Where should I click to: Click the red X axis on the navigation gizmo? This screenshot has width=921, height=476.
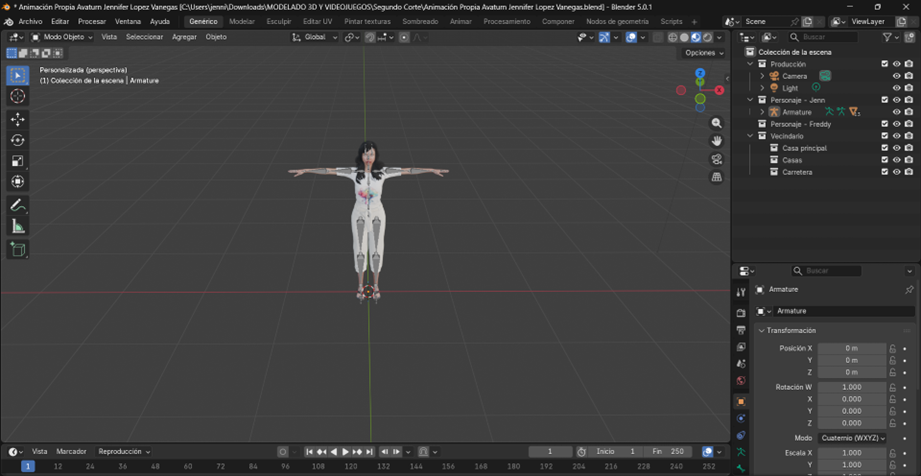tap(719, 90)
